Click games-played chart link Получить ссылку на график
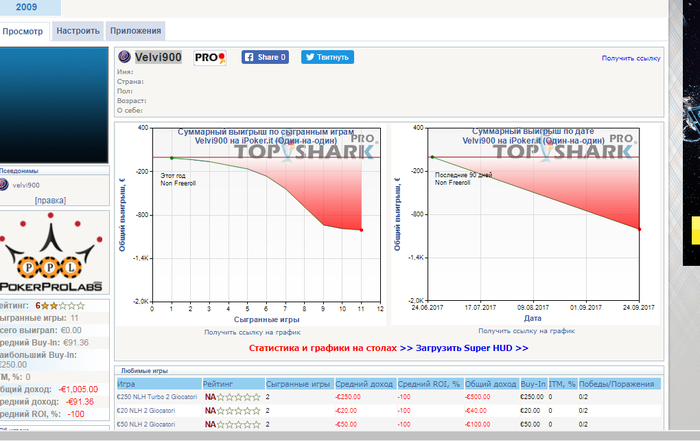Viewport: 700px width, 441px height. 252,332
